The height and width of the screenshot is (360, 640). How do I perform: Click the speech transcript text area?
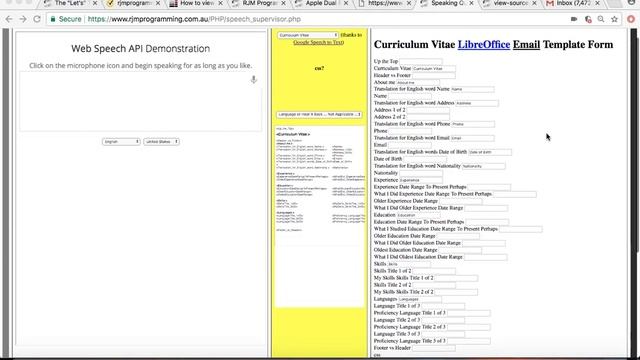coord(140,102)
